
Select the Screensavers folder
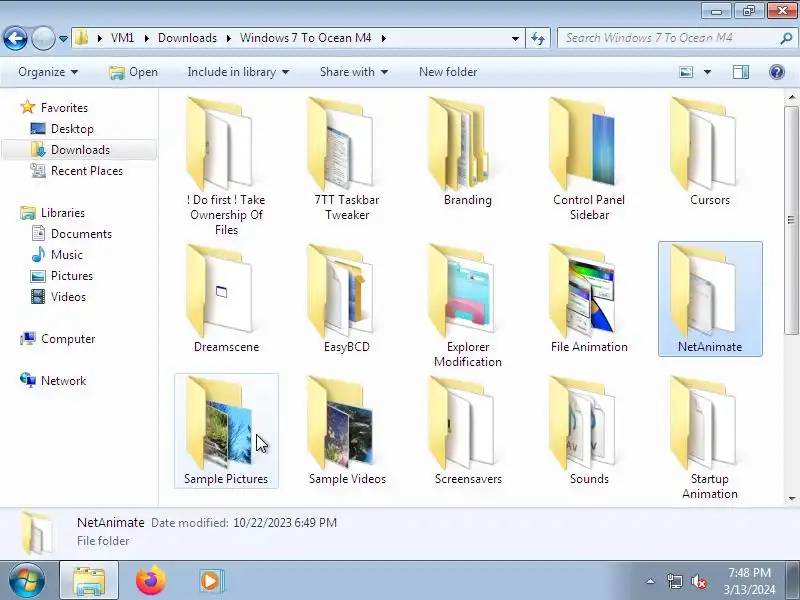click(468, 431)
